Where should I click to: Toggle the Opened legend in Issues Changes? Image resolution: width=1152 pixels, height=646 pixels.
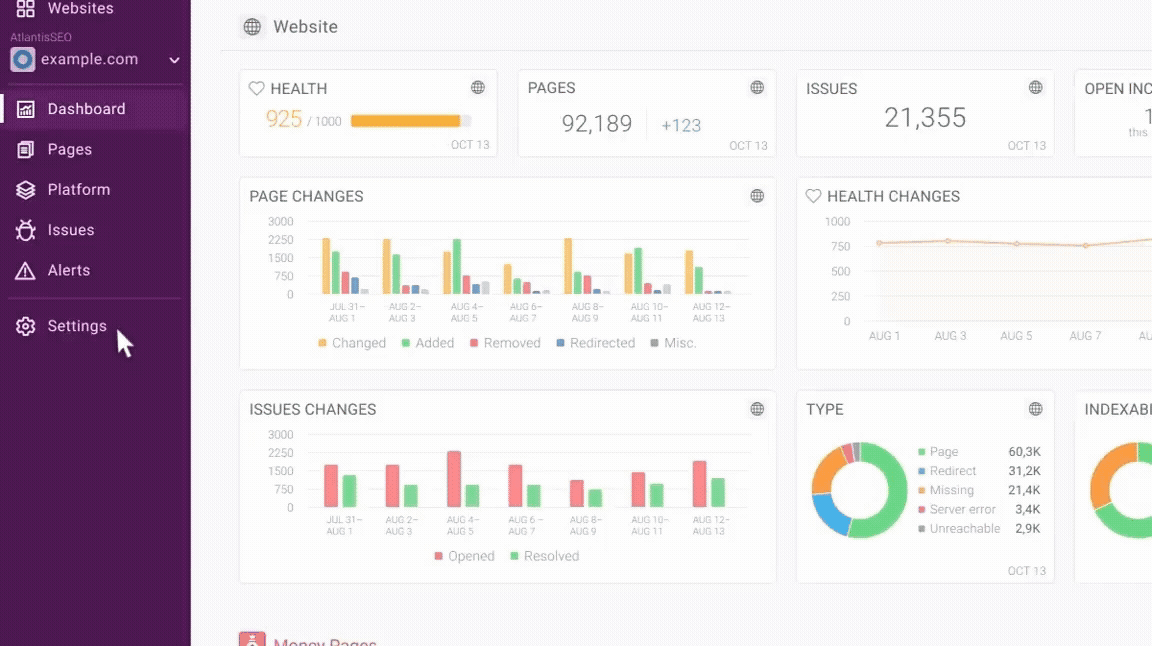(x=464, y=556)
